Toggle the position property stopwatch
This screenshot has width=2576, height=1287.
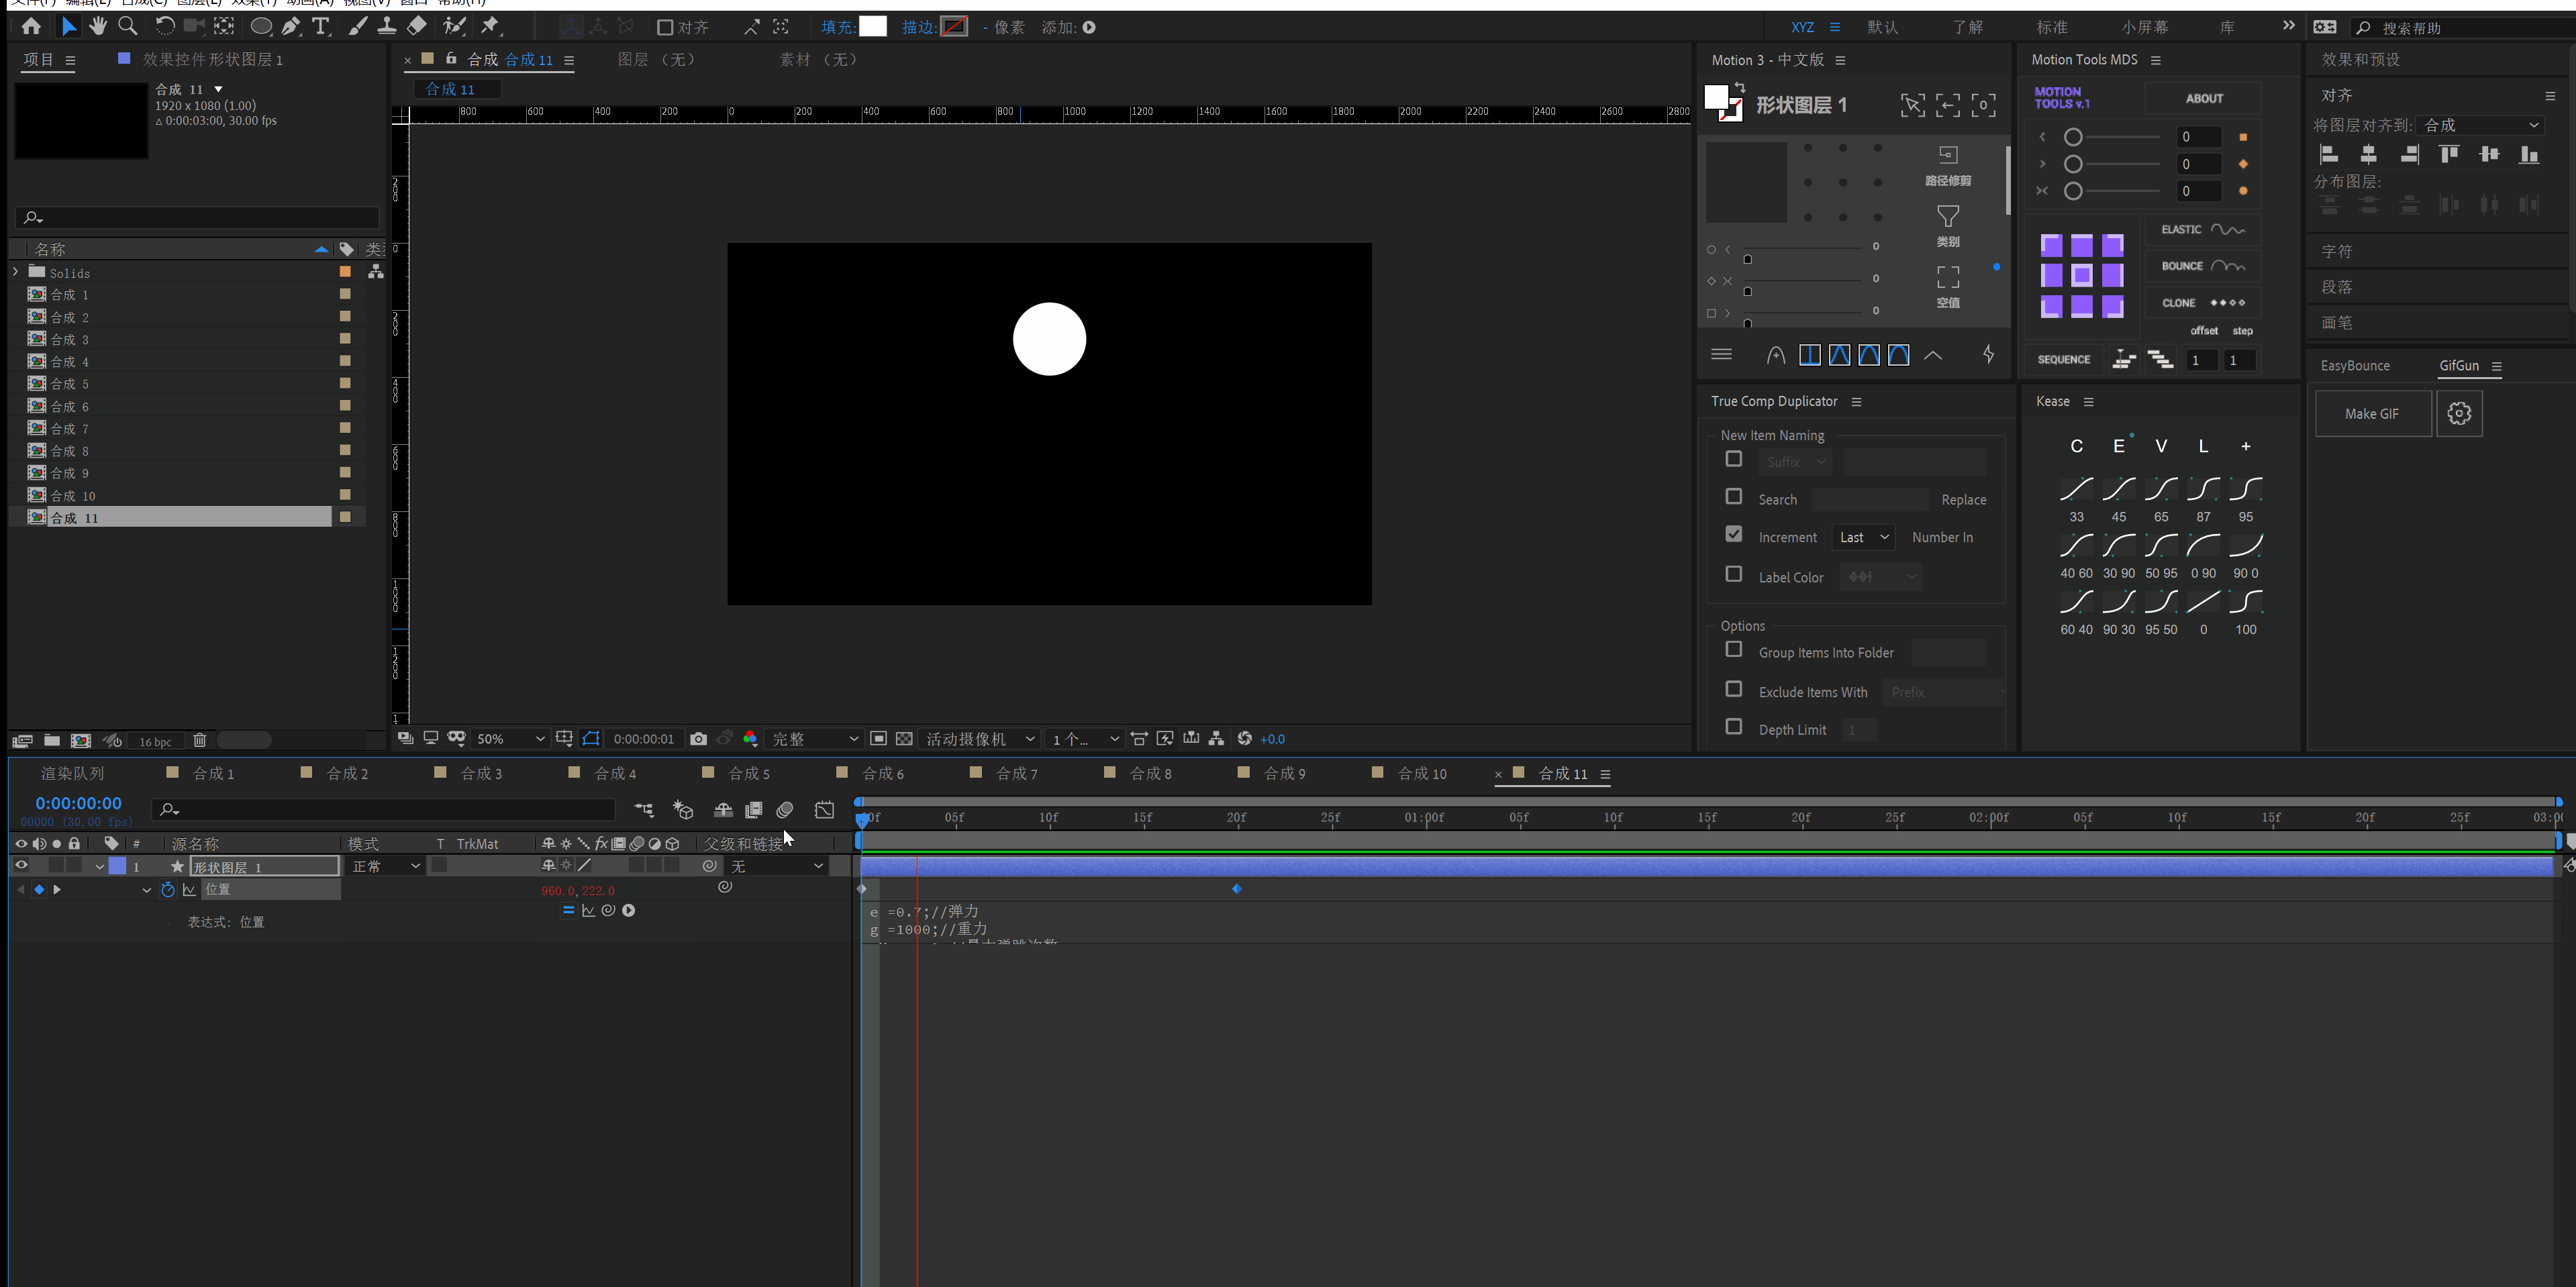coord(168,889)
